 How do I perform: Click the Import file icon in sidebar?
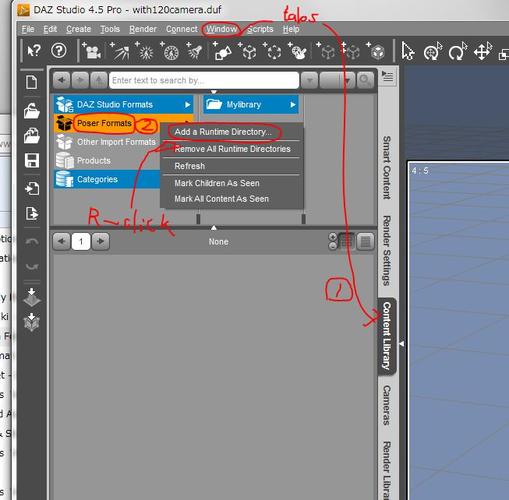[32, 189]
